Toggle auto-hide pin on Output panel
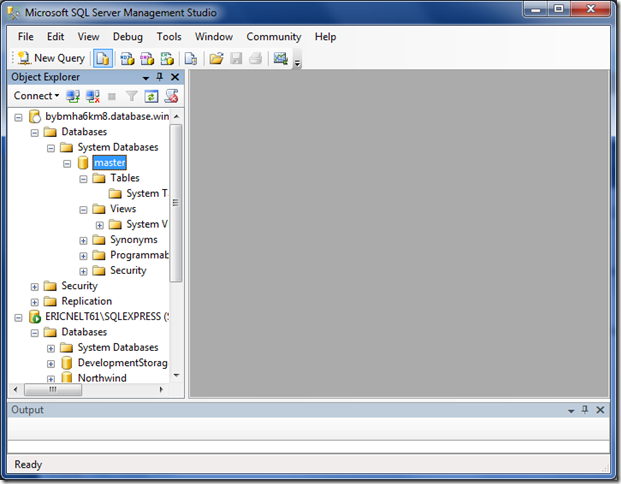This screenshot has height=484, width=621. (585, 410)
